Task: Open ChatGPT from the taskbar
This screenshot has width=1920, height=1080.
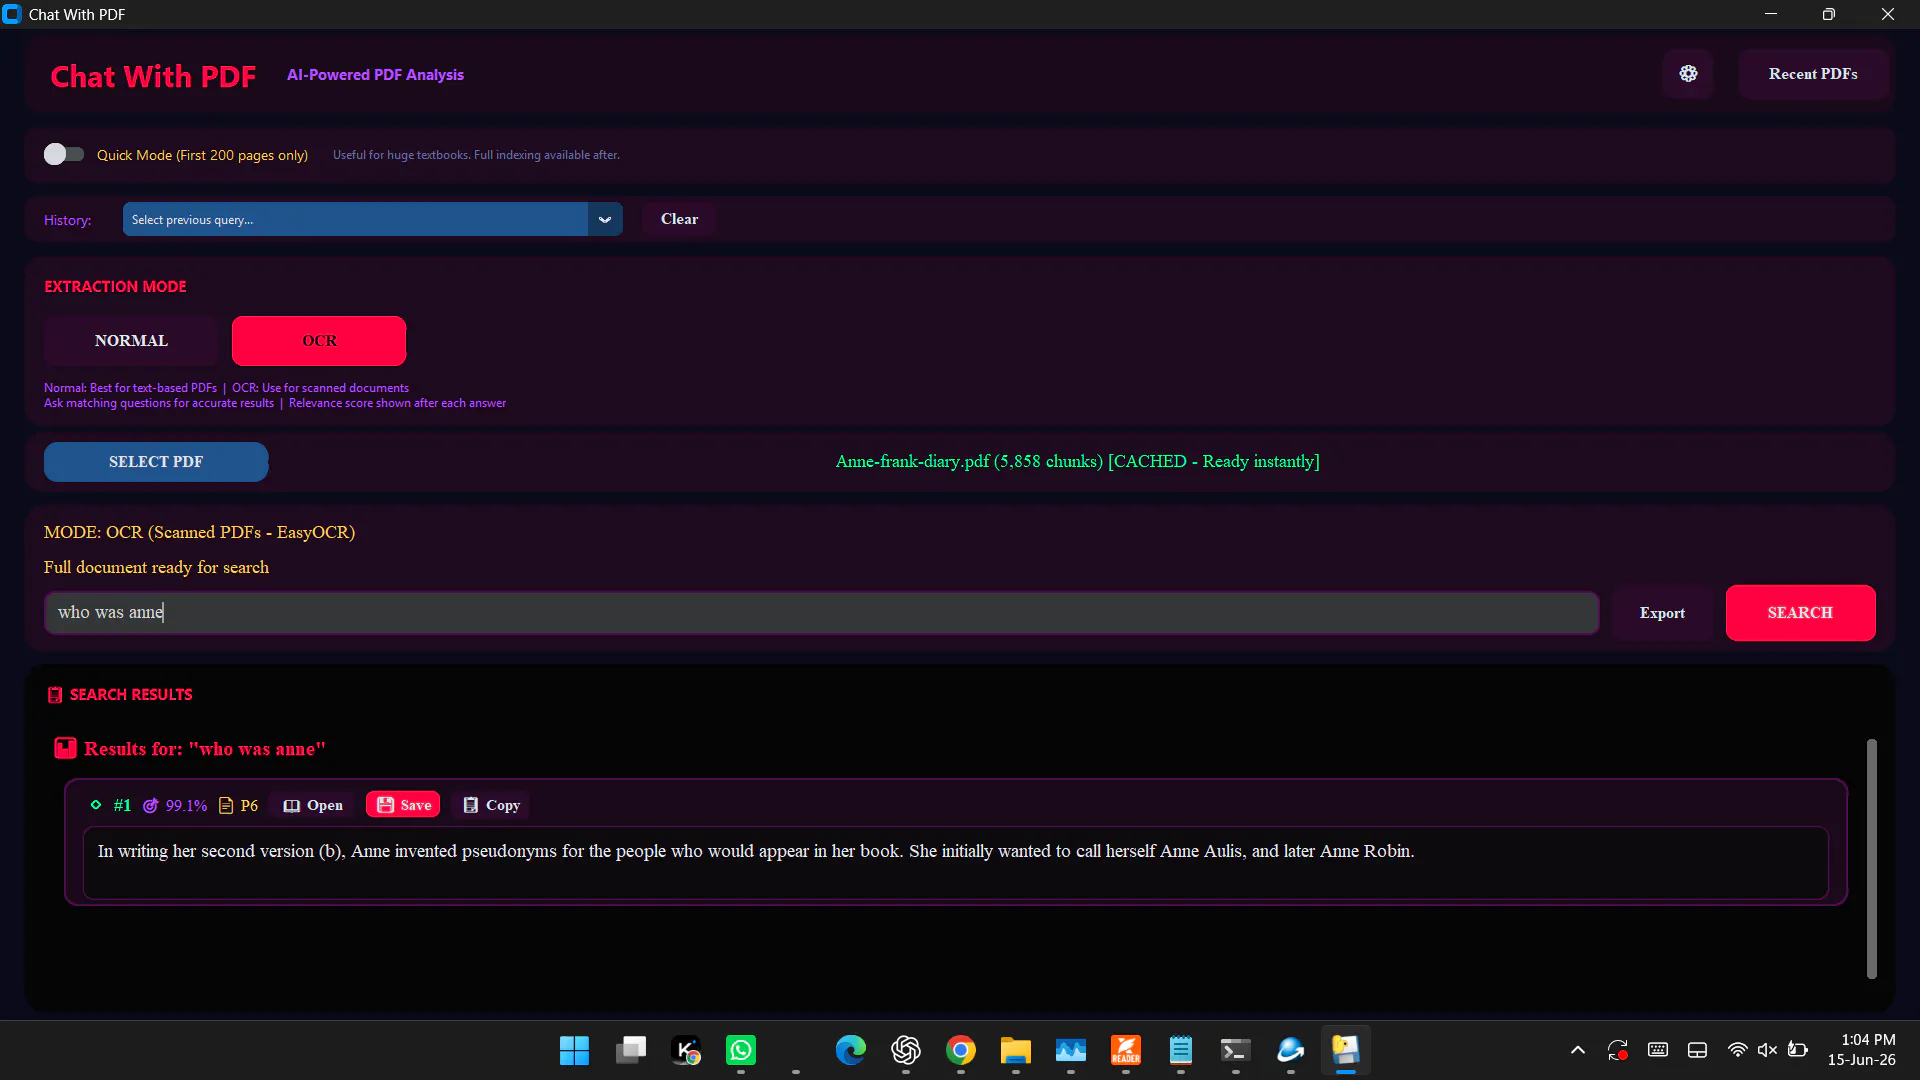Action: (x=906, y=1051)
